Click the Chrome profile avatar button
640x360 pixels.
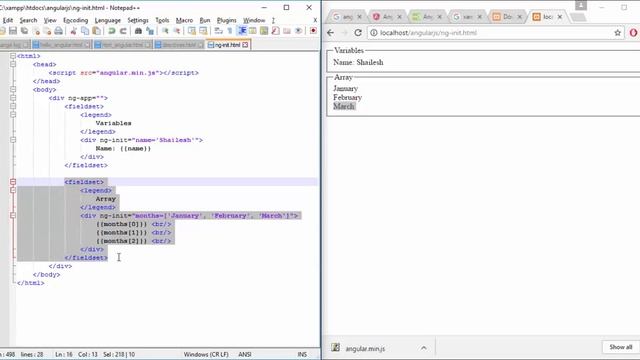[x=581, y=6]
